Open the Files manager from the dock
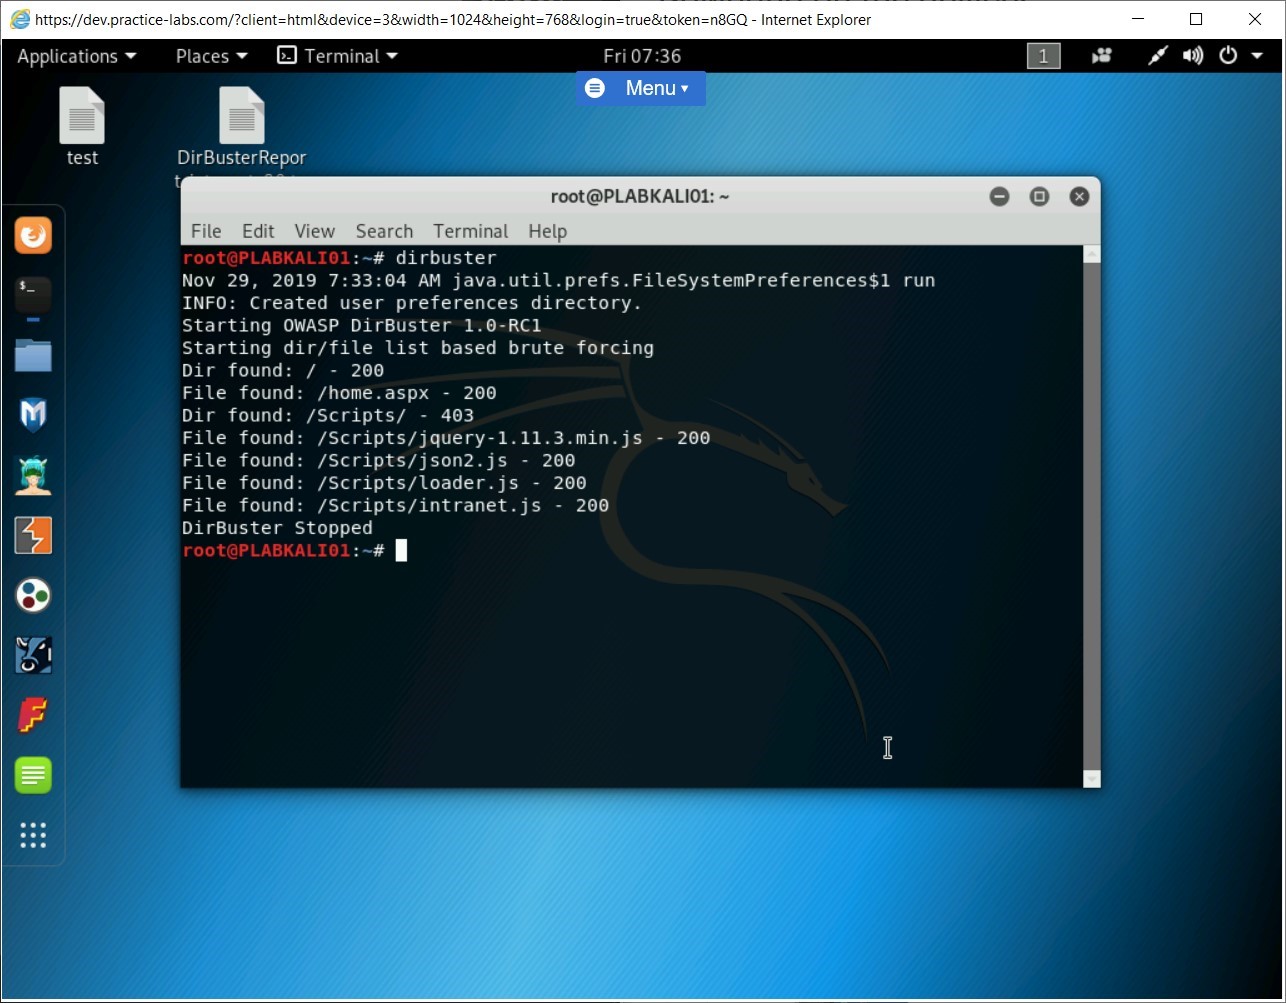Image resolution: width=1286 pixels, height=1003 pixels. (x=33, y=355)
